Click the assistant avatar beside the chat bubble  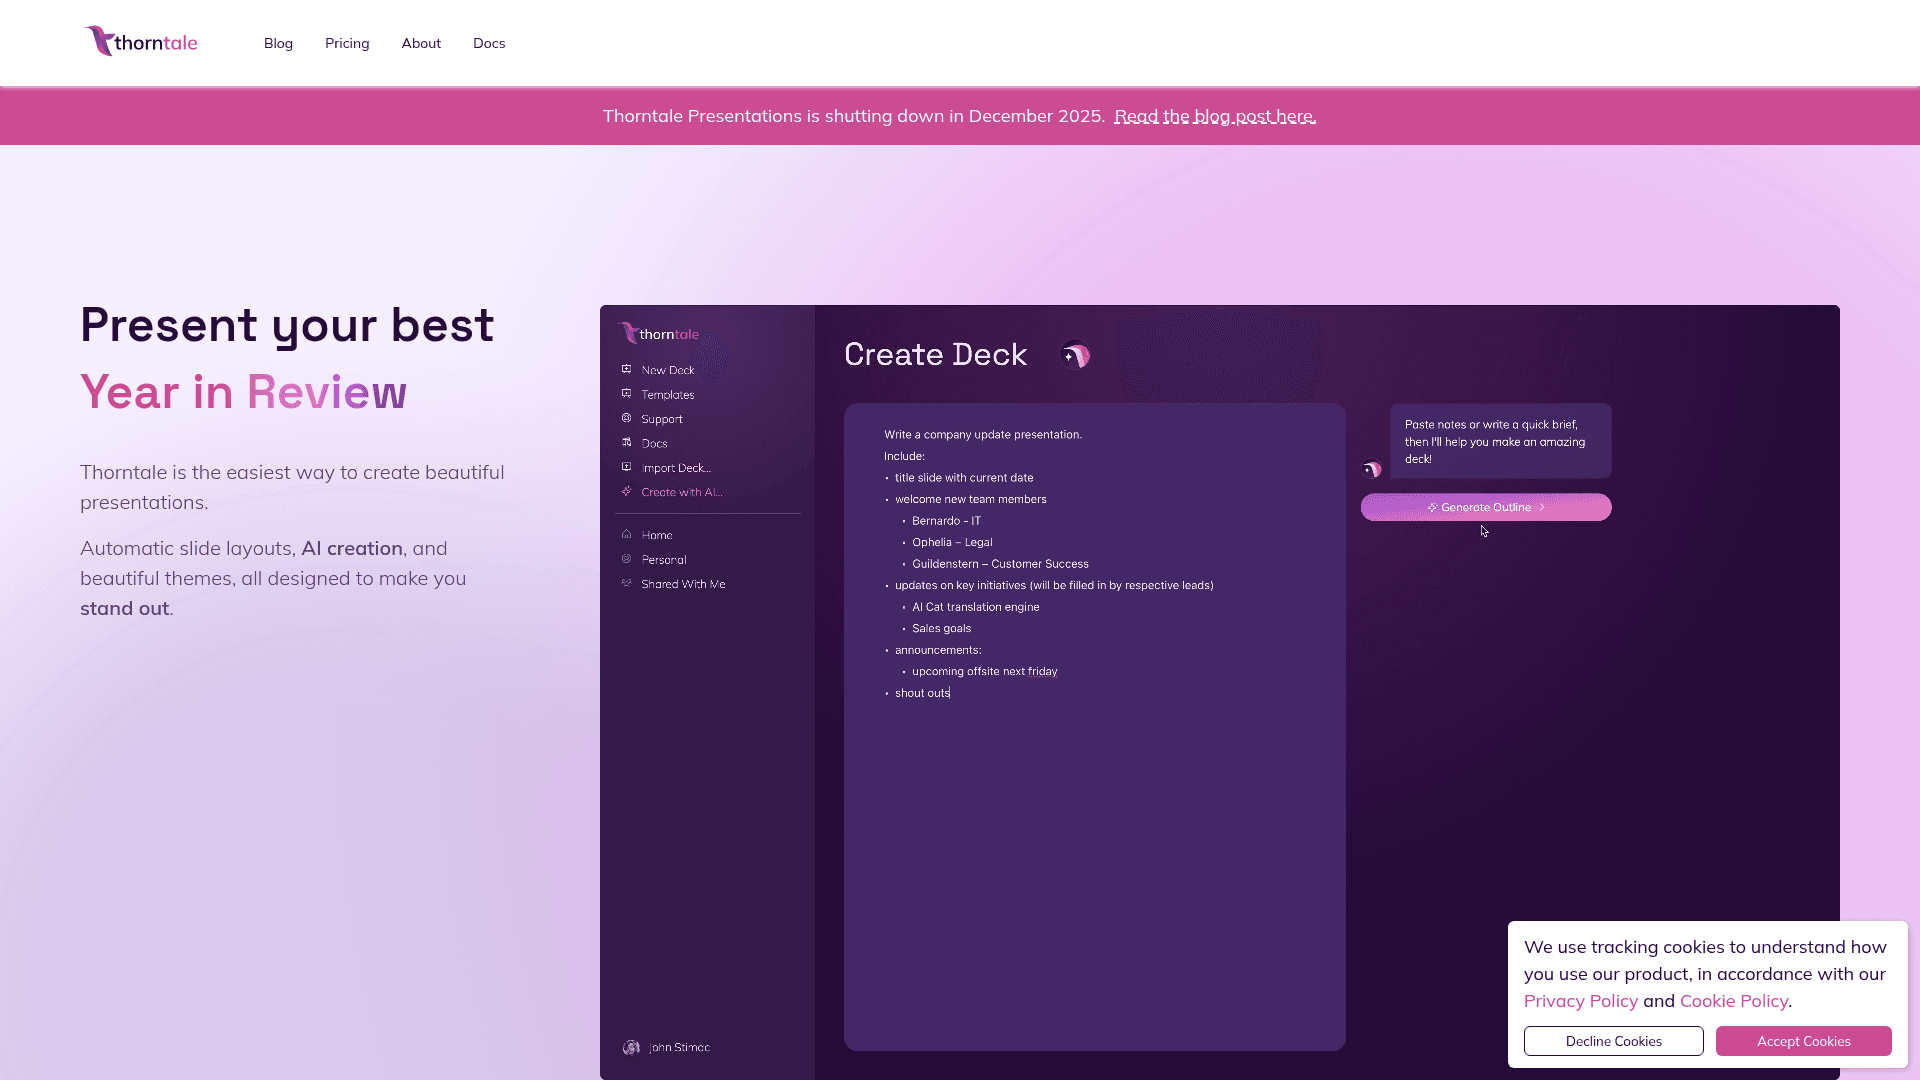[1372, 469]
